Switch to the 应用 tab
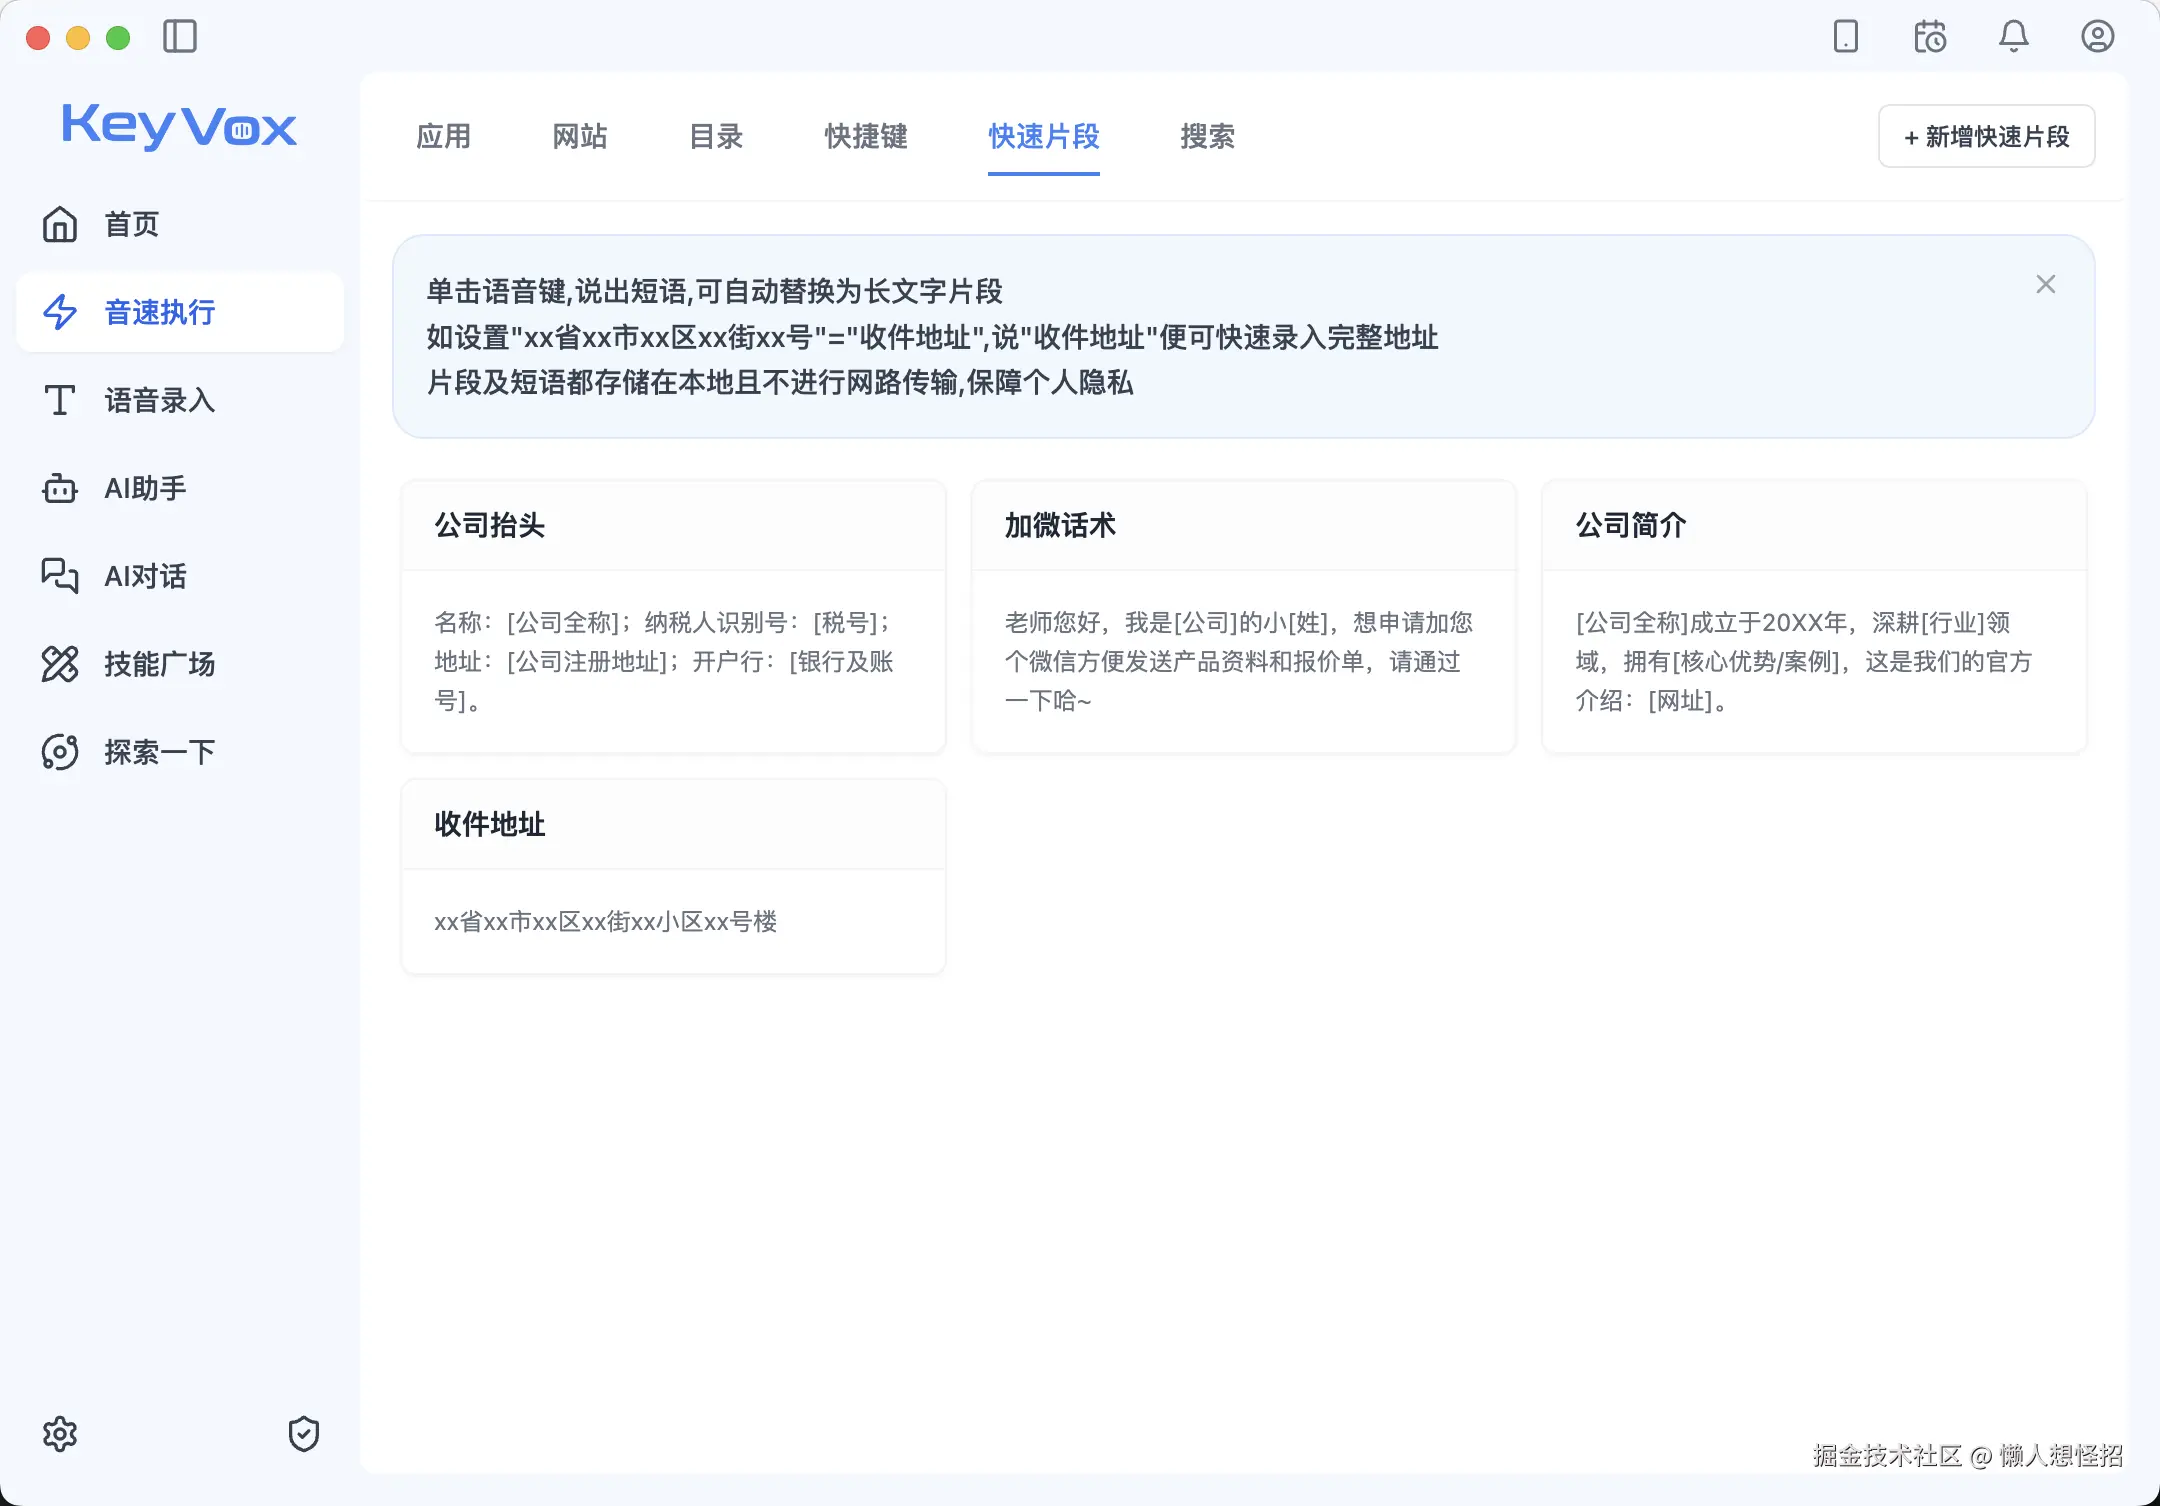This screenshot has width=2160, height=1506. pos(444,137)
